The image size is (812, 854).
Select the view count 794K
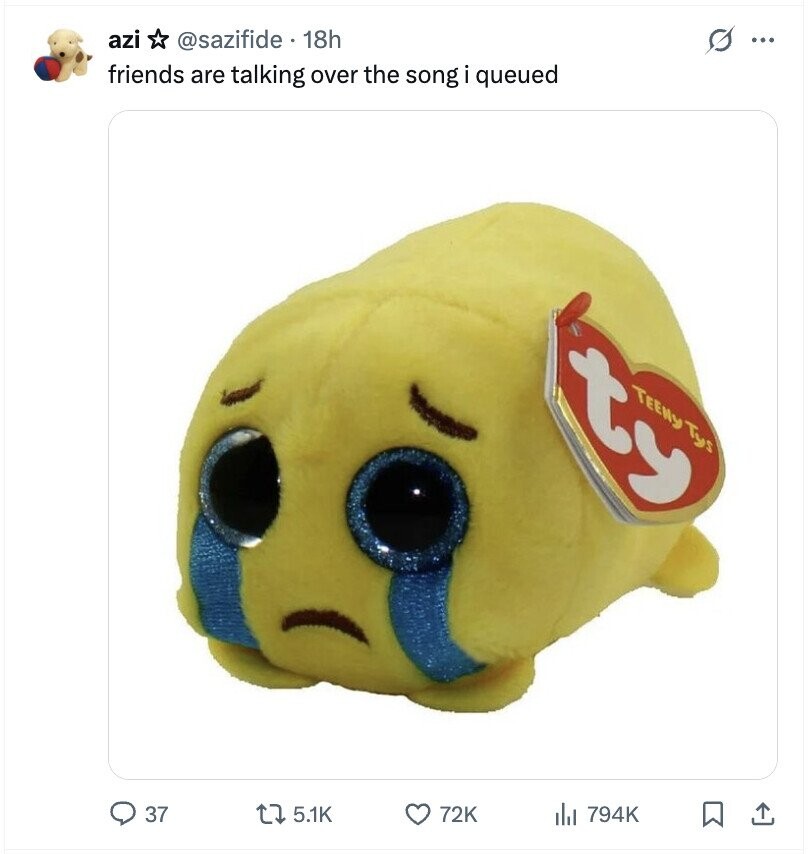pyautogui.click(x=613, y=814)
